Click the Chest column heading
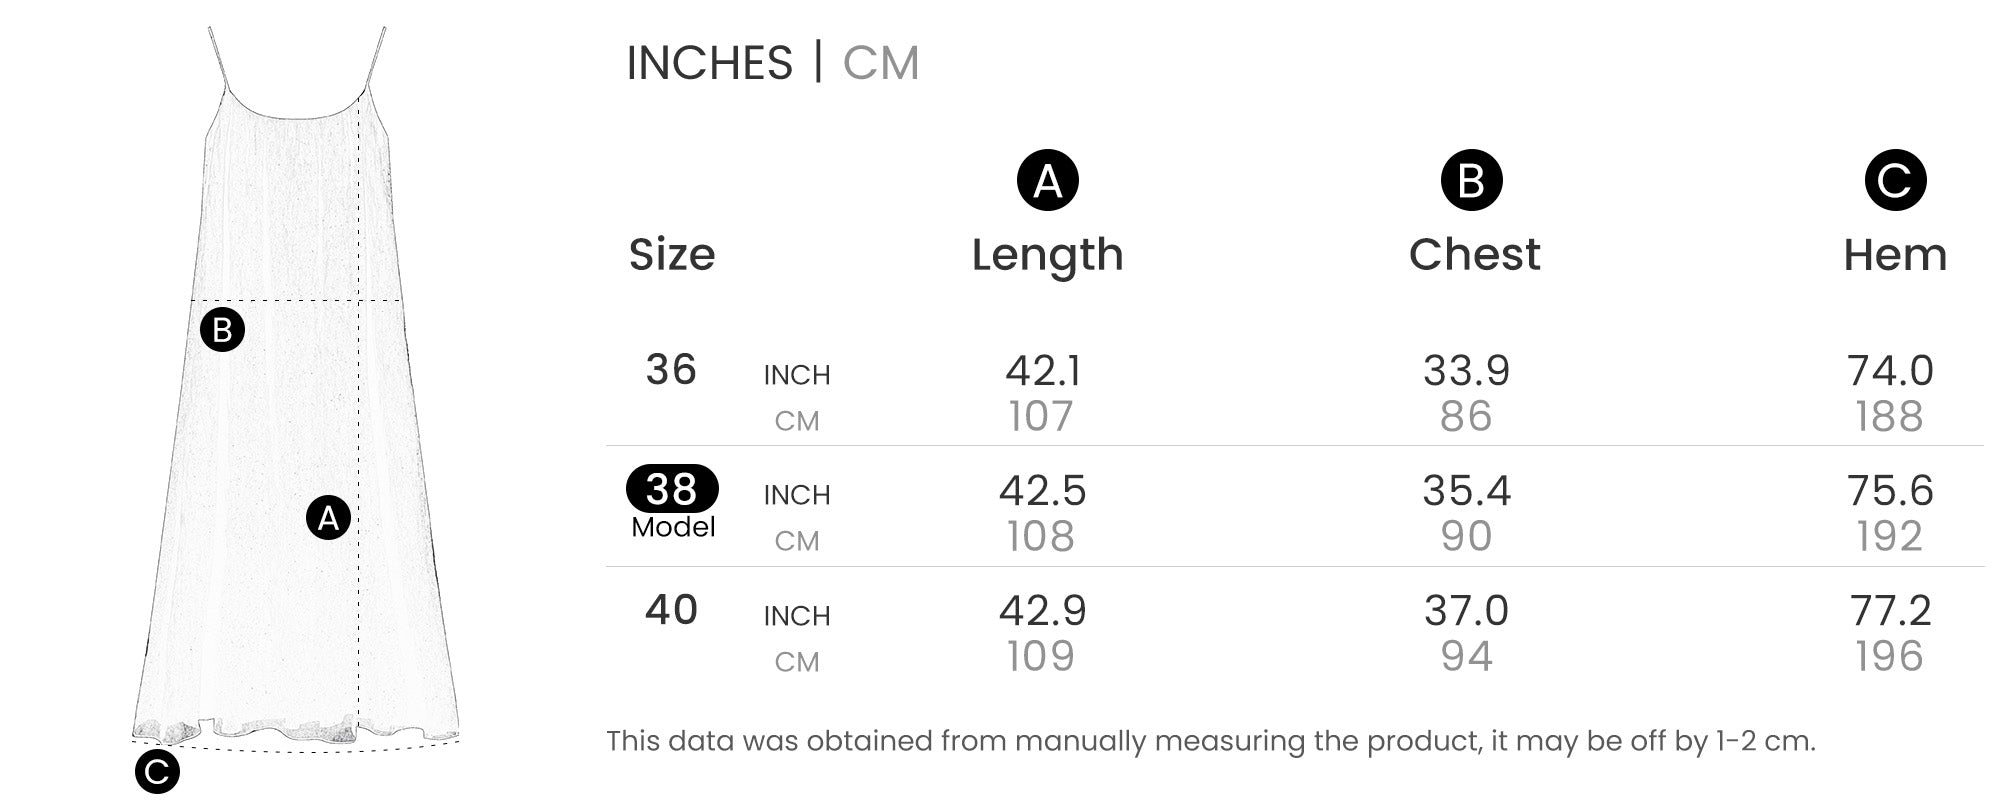 pos(1474,255)
